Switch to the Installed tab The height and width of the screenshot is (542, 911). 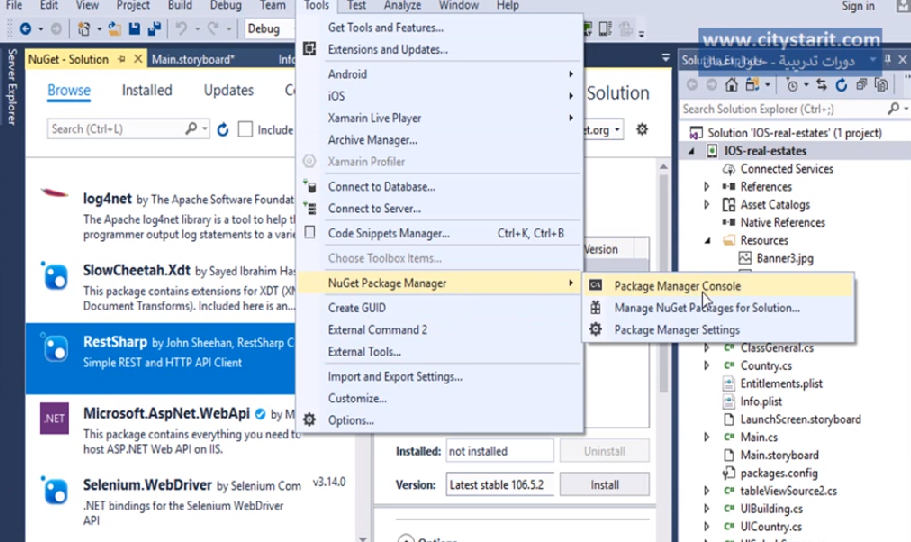click(147, 90)
